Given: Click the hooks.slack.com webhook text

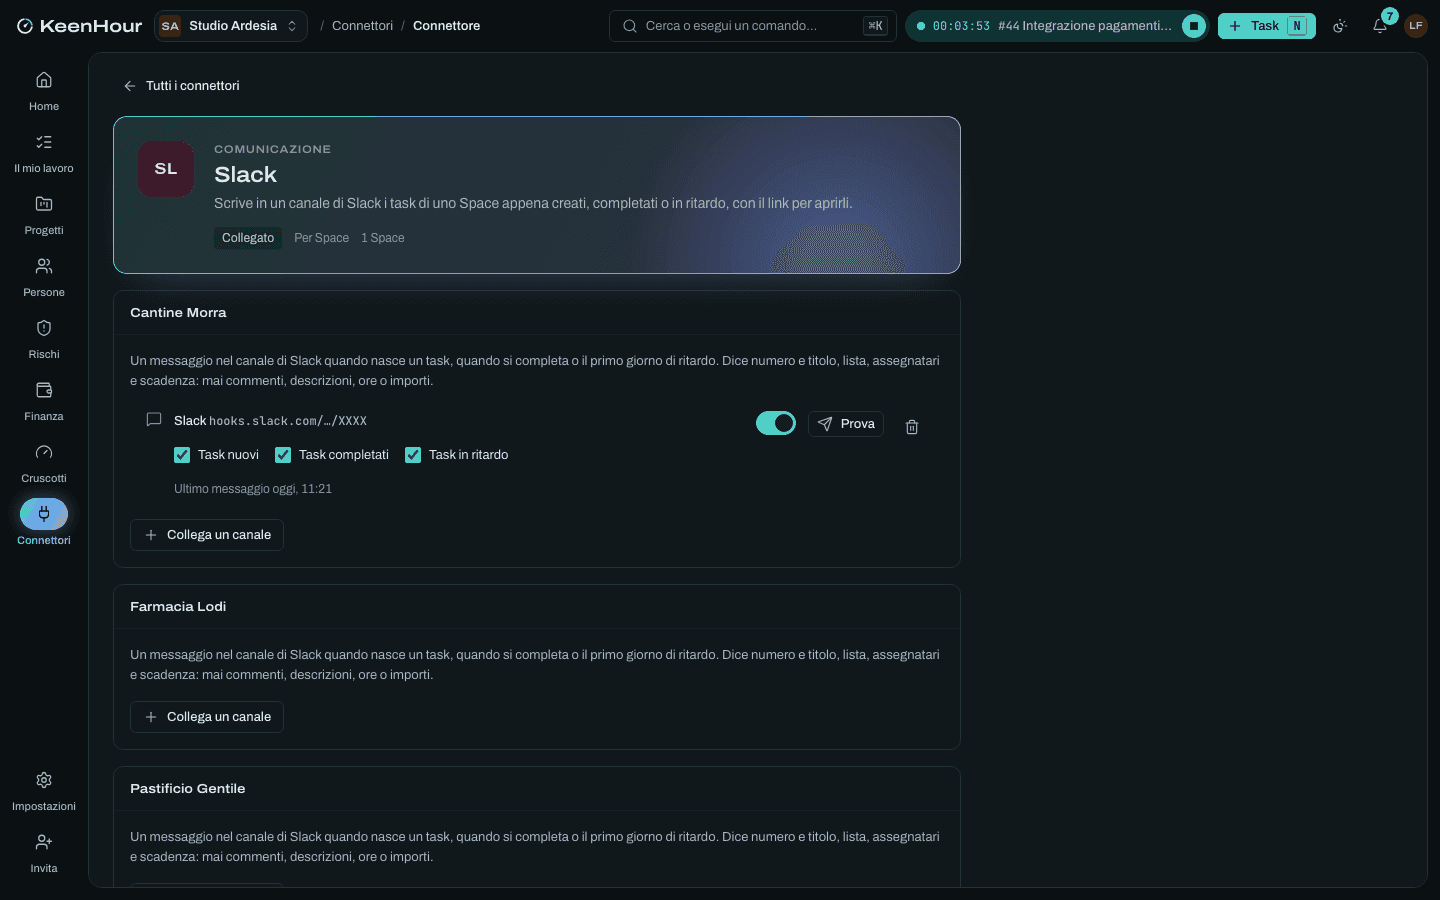Looking at the screenshot, I should pyautogui.click(x=288, y=421).
